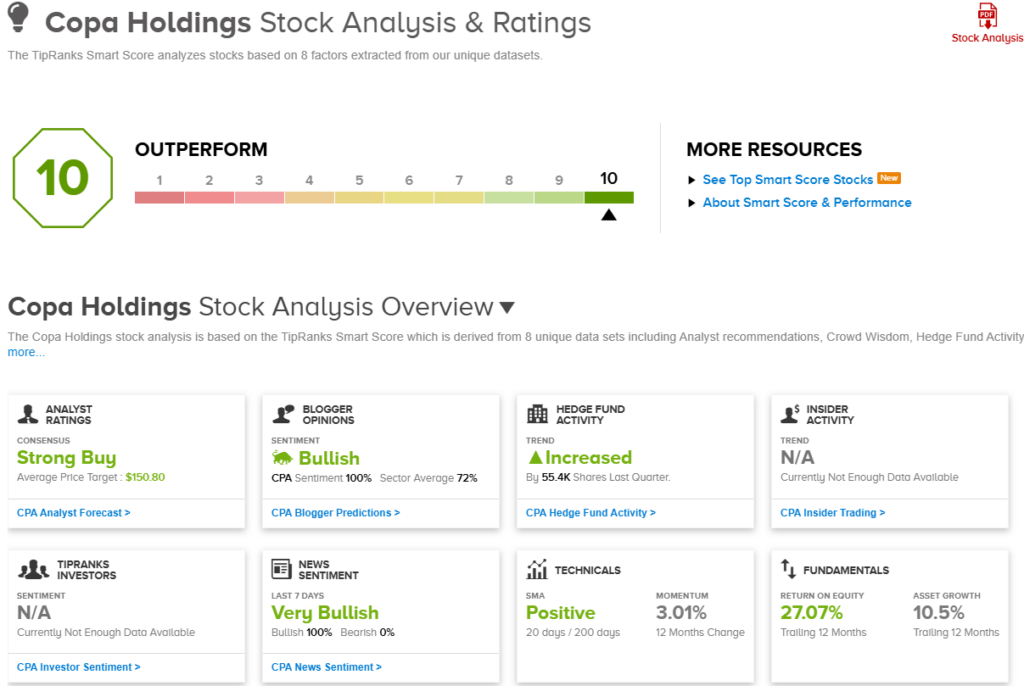Image resolution: width=1024 pixels, height=686 pixels.
Task: Click the Fundamentals up-down arrows icon
Action: 788,569
